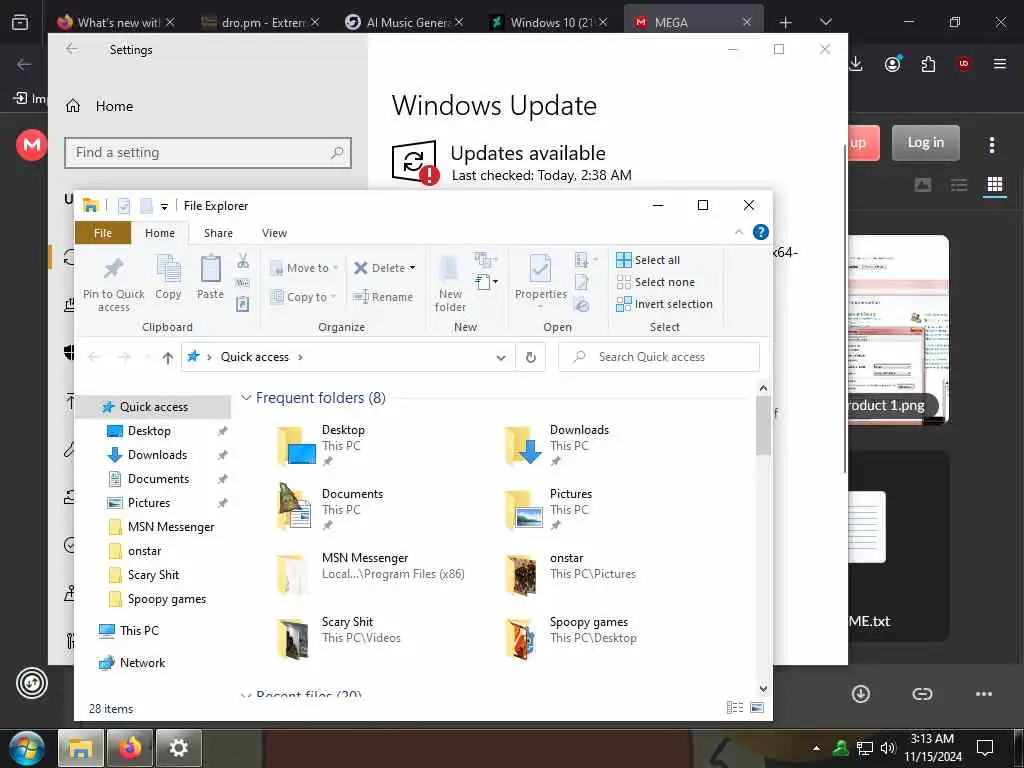Switch MEGA to grid view
This screenshot has width=1024, height=768.
click(995, 185)
